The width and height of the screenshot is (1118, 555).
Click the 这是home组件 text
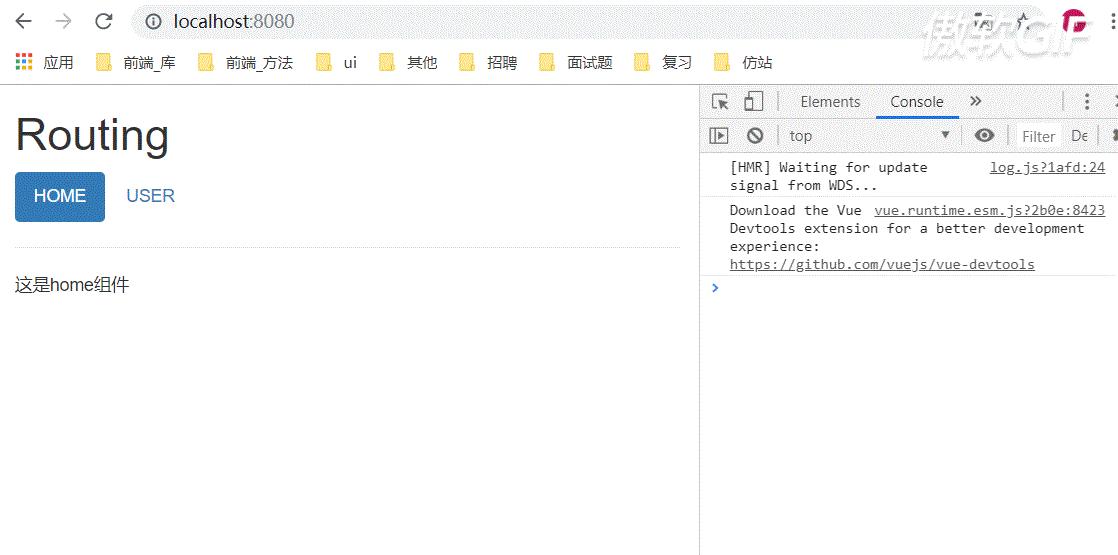[x=72, y=285]
